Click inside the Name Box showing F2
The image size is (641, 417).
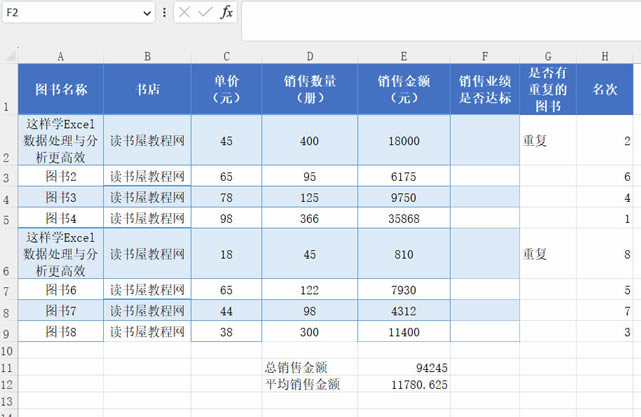pos(68,12)
